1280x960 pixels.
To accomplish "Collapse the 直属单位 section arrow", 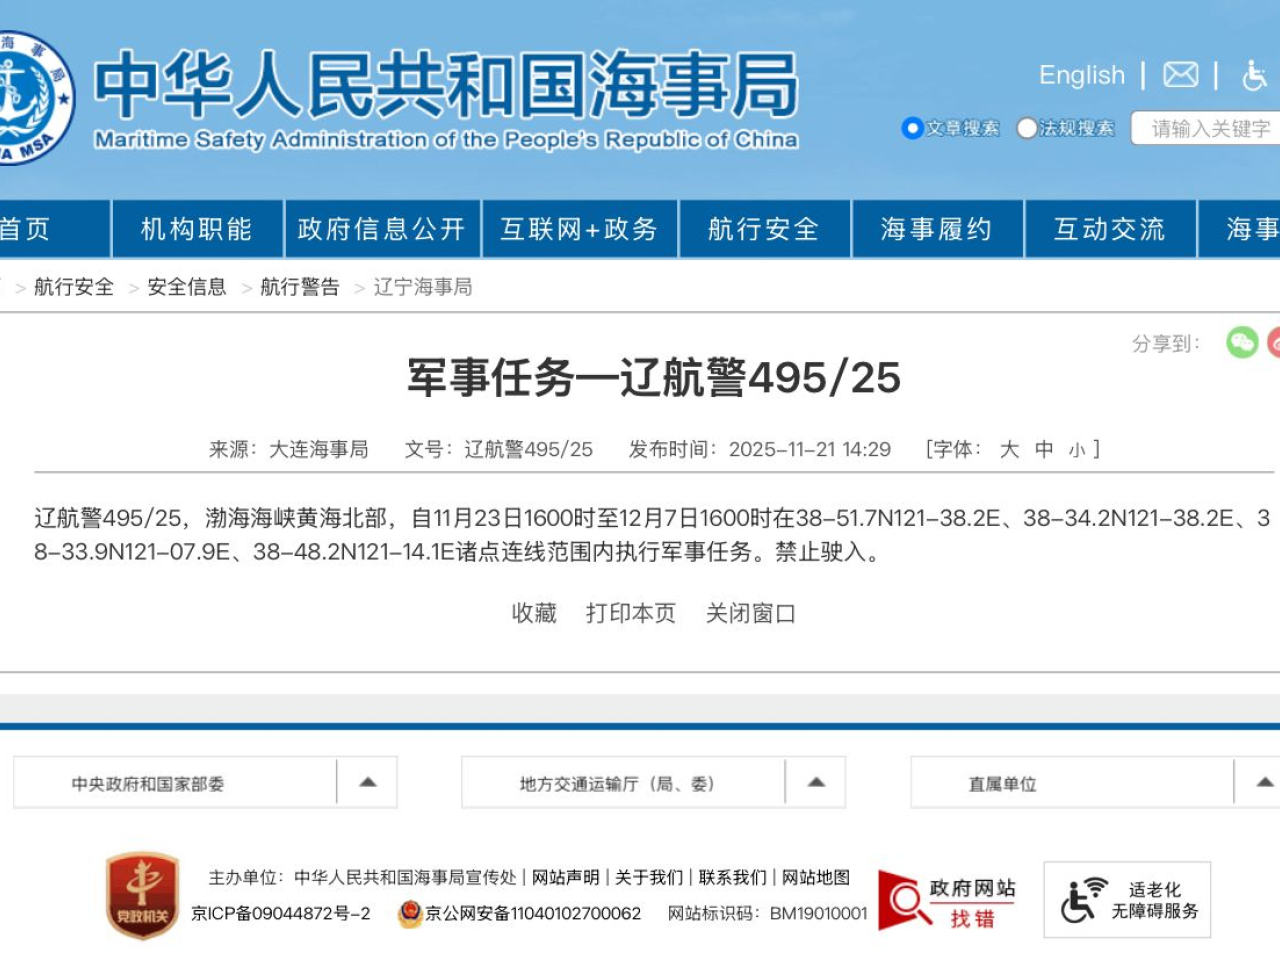I will tap(1266, 783).
